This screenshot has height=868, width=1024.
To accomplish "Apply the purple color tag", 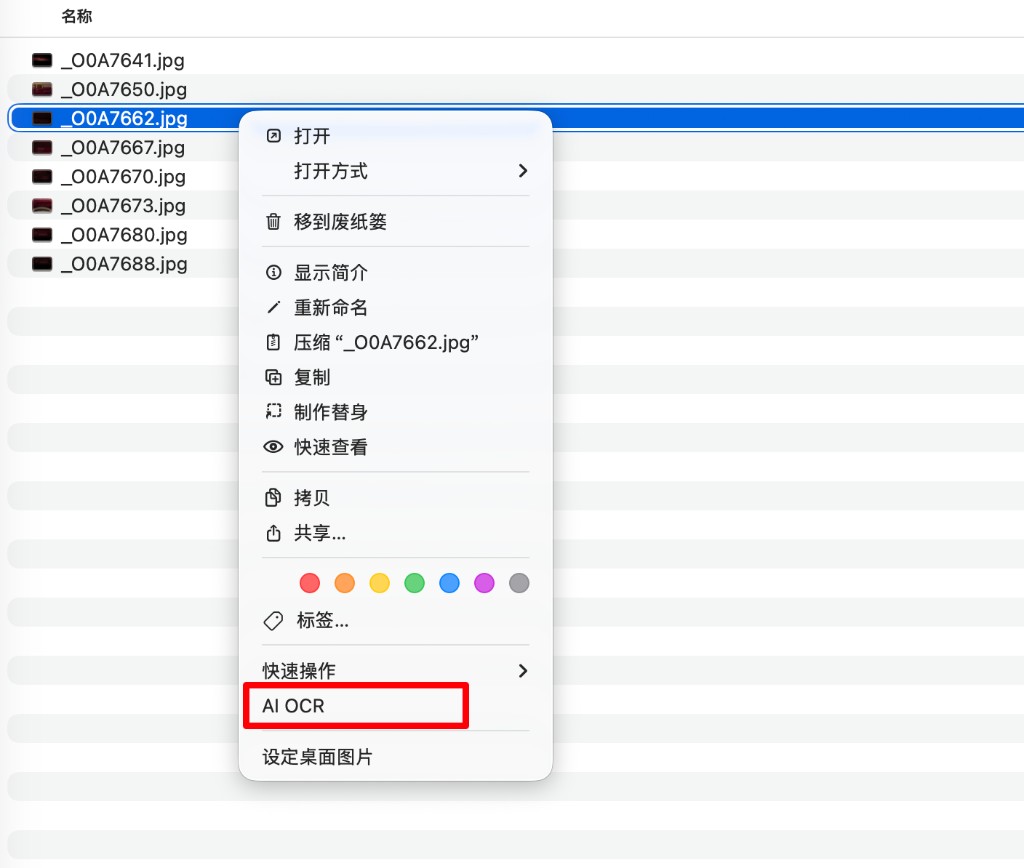I will click(x=484, y=583).
